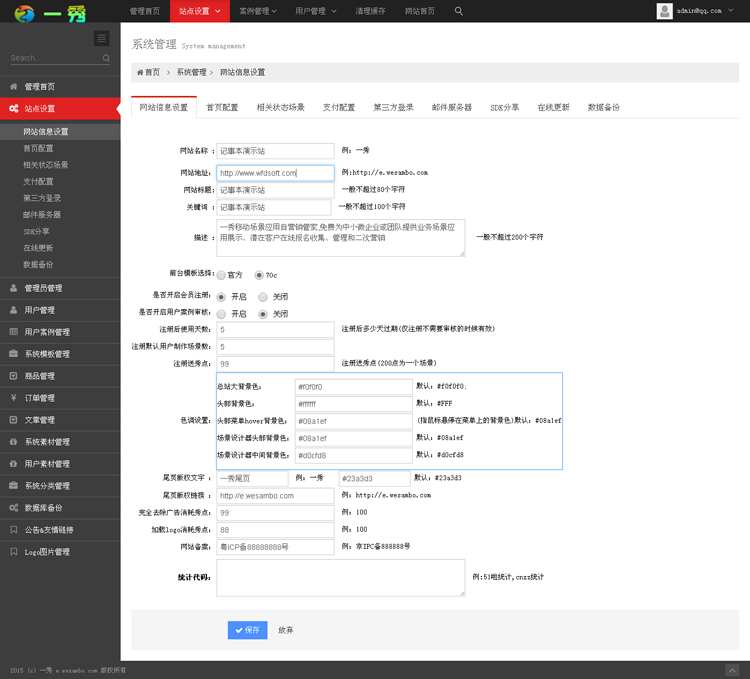Image resolution: width=750 pixels, height=679 pixels.
Task: Click the 头部背景色 color field
Action: coord(353,404)
